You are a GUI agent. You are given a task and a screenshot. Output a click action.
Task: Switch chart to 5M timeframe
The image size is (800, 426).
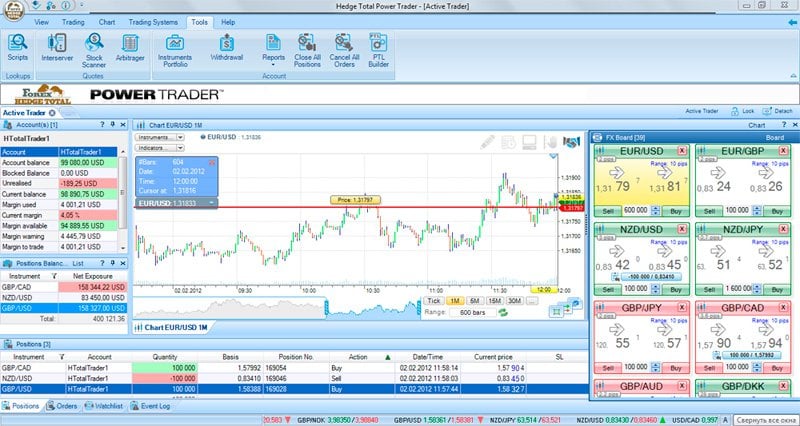[474, 301]
